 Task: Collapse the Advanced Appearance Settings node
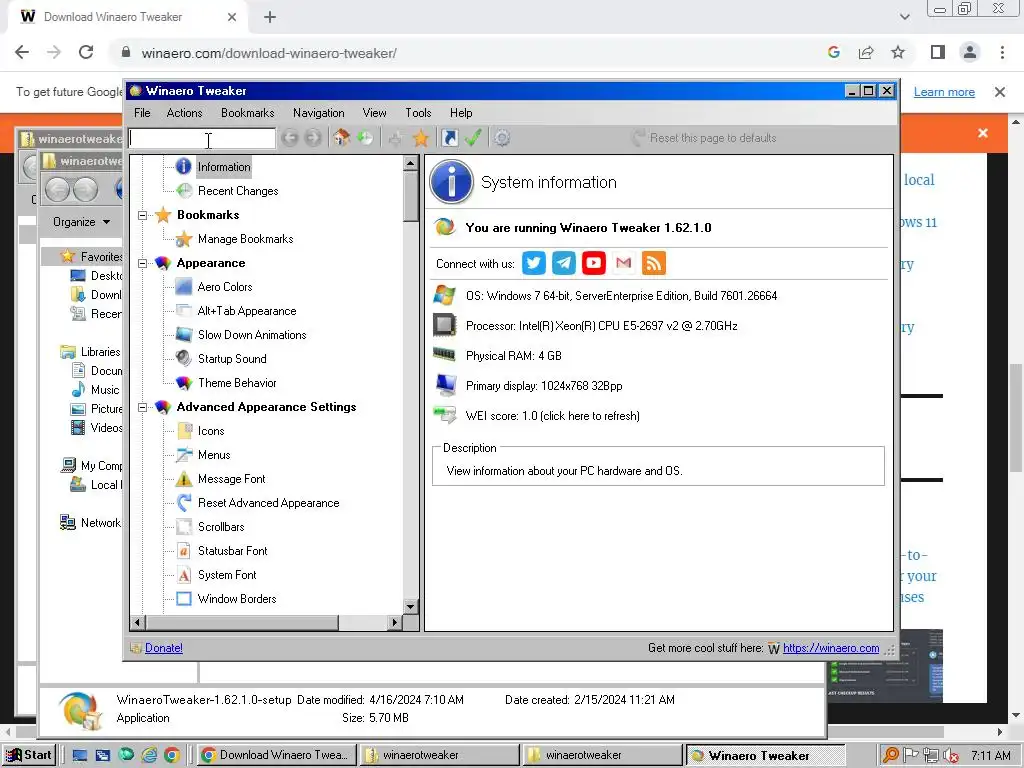click(142, 407)
